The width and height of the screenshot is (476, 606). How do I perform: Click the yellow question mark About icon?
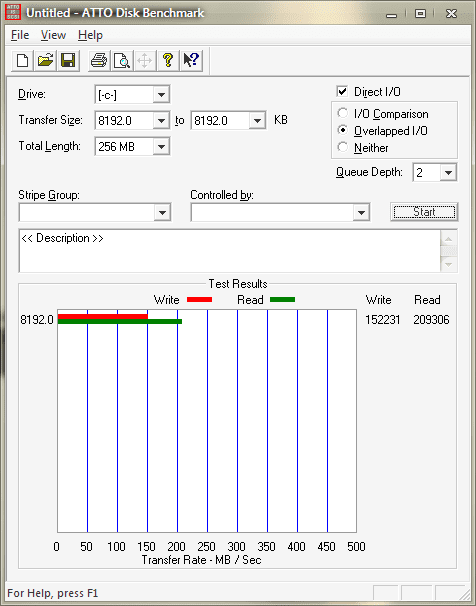click(x=168, y=61)
